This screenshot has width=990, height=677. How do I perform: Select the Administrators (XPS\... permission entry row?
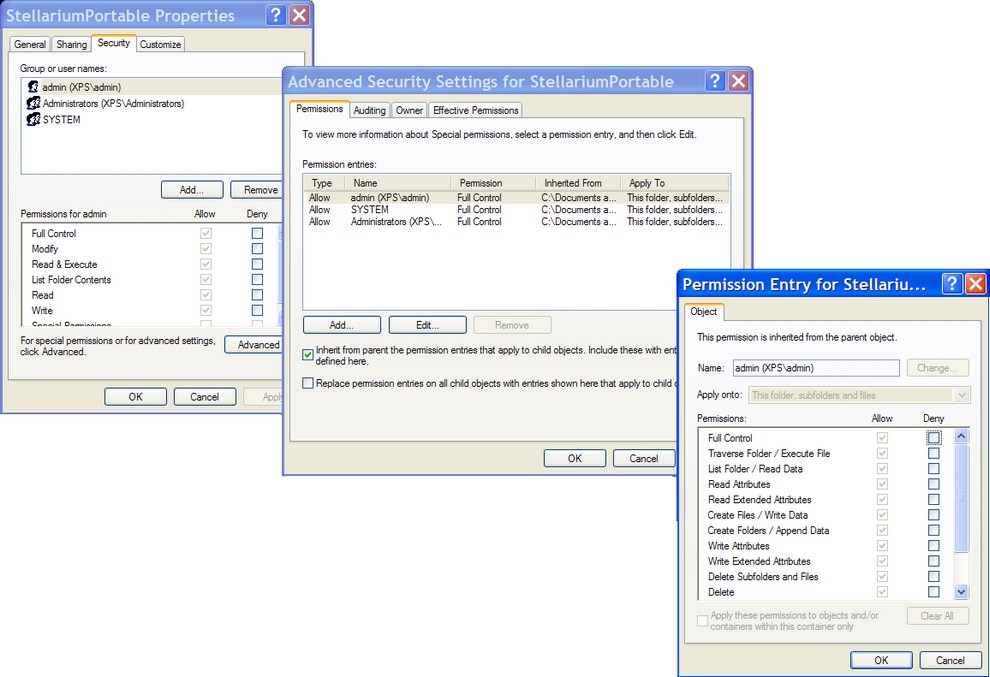516,222
